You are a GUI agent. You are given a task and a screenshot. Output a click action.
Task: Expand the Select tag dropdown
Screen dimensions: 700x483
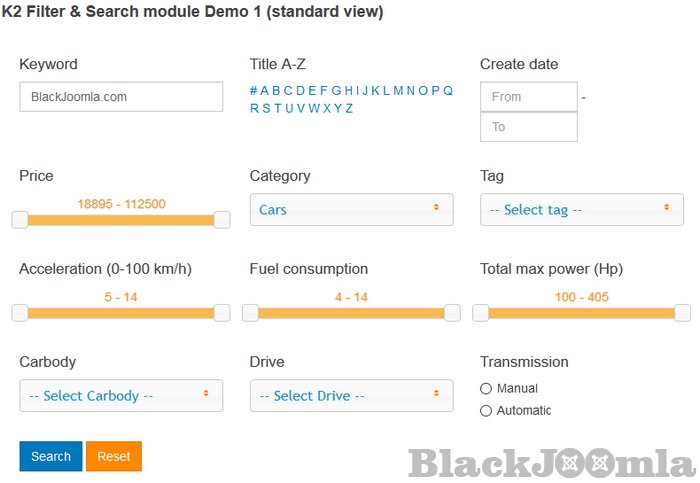pos(581,210)
